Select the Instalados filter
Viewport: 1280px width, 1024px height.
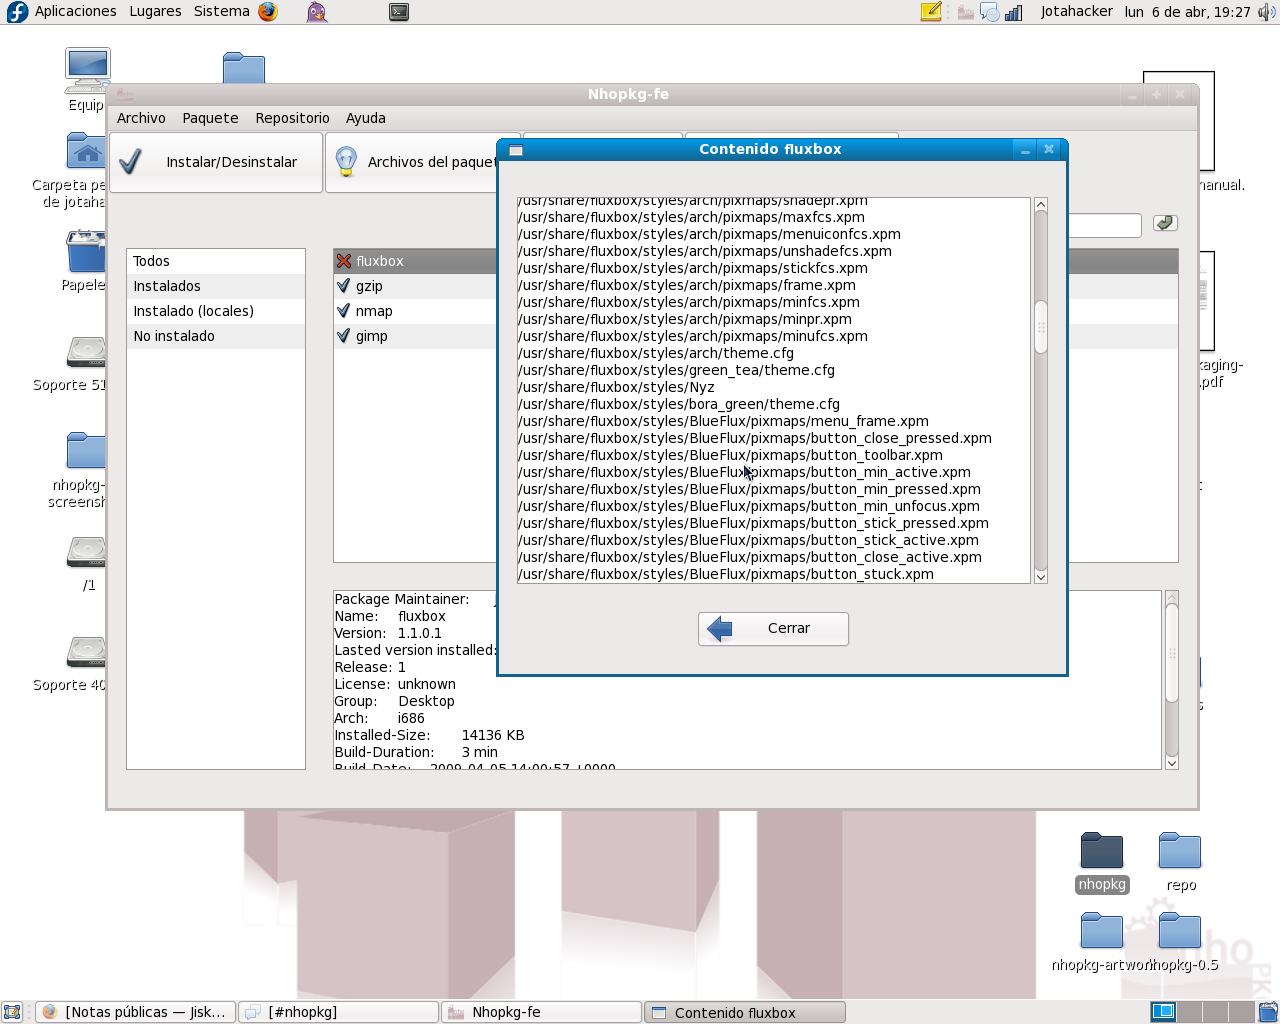pyautogui.click(x=216, y=286)
